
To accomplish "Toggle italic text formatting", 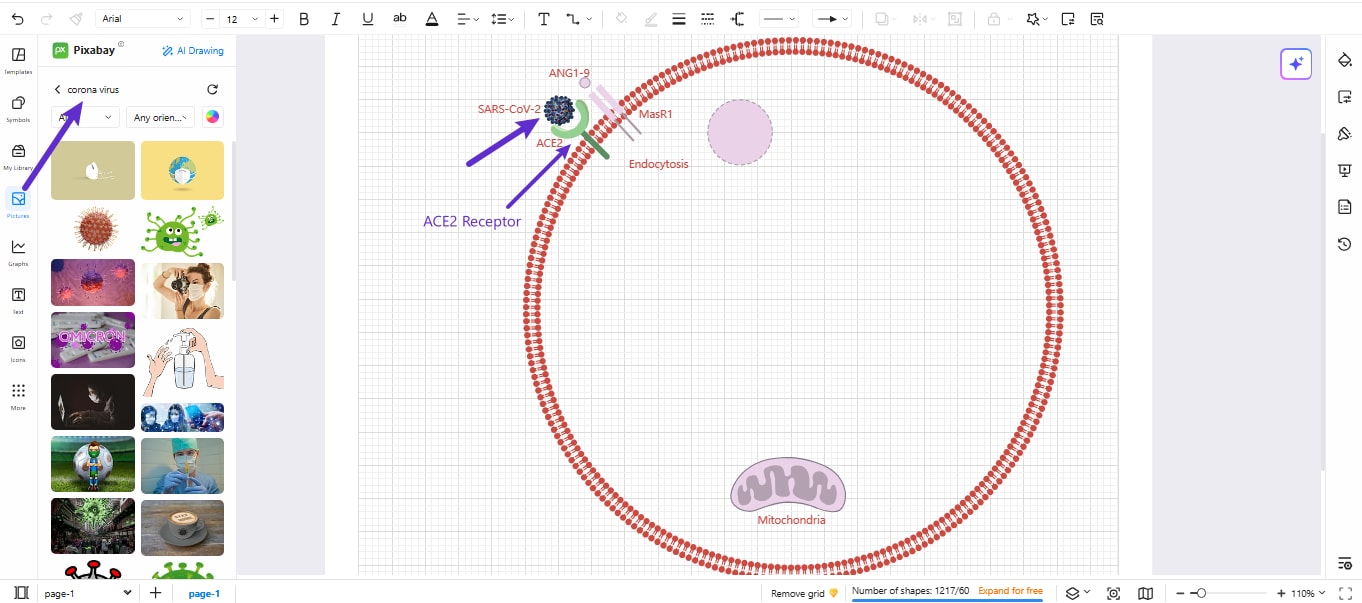I will point(335,18).
